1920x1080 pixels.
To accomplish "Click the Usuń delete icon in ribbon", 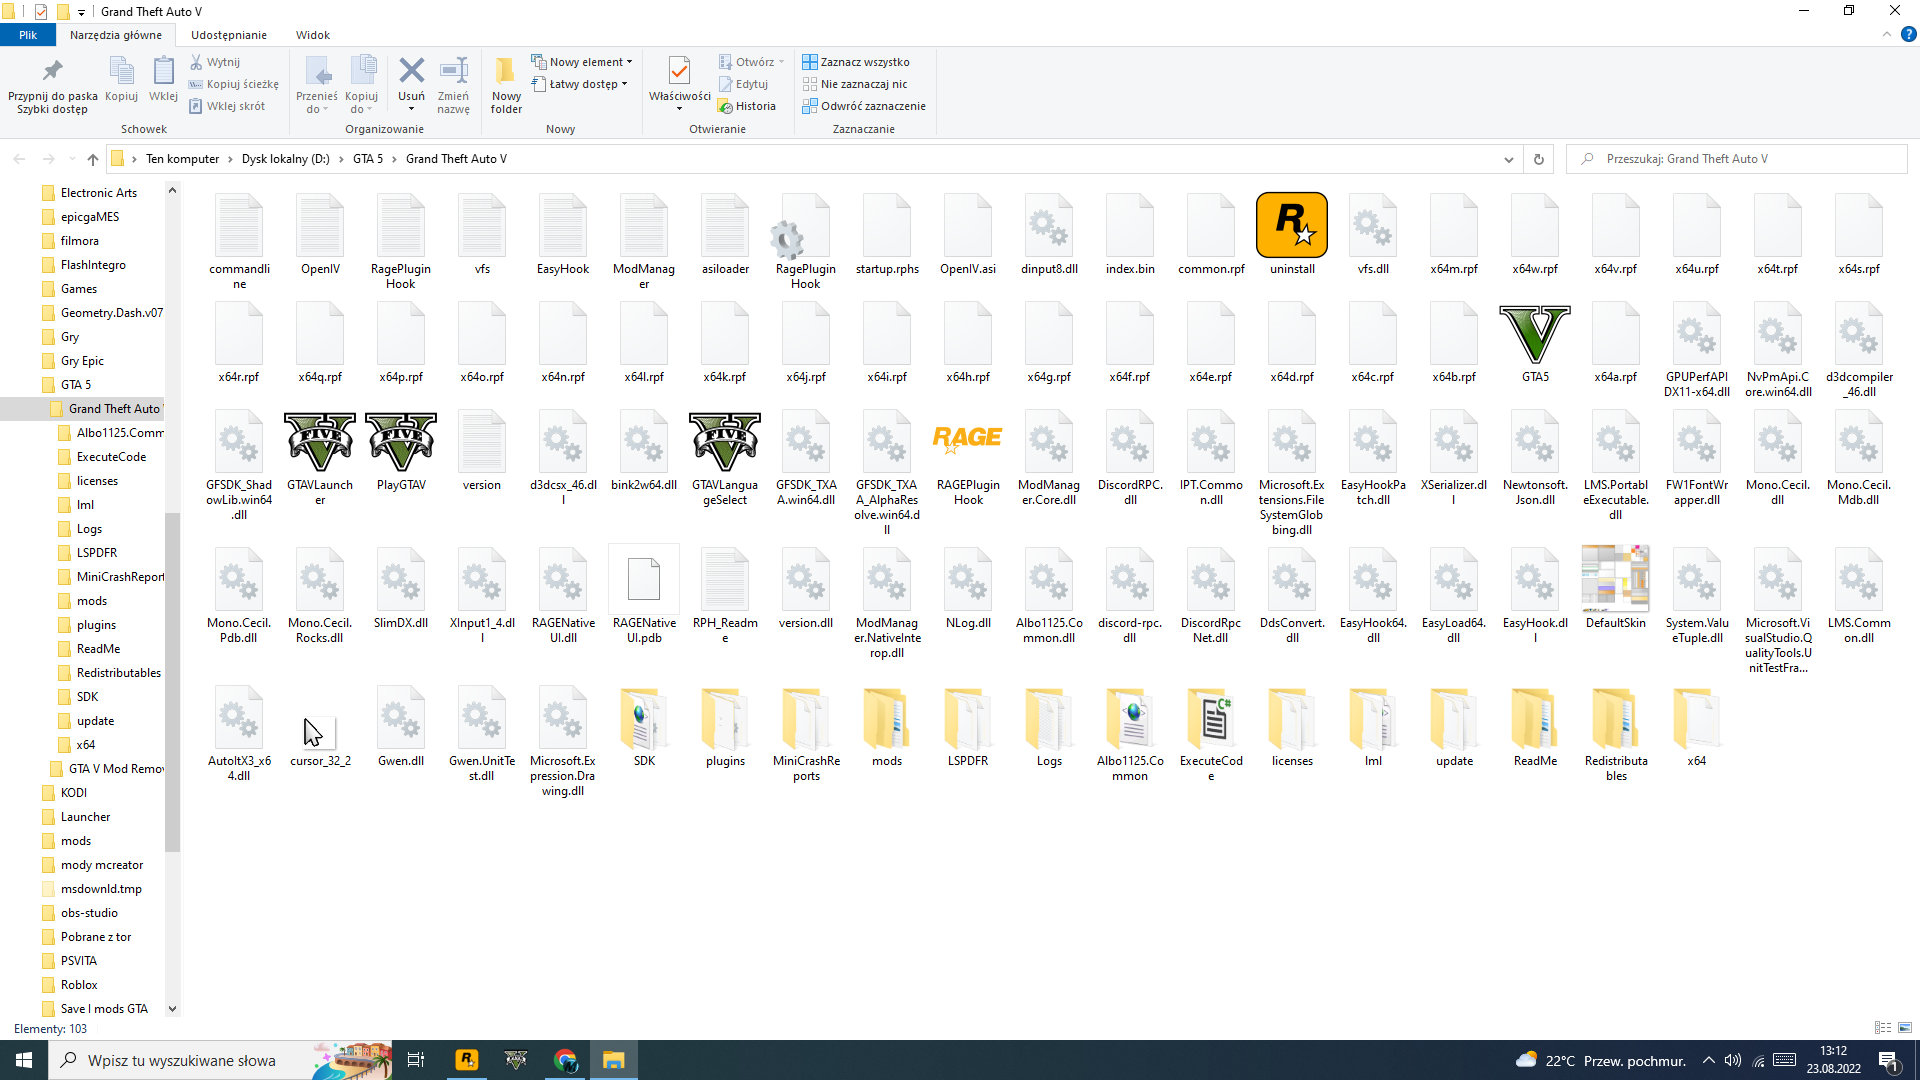I will 411,72.
